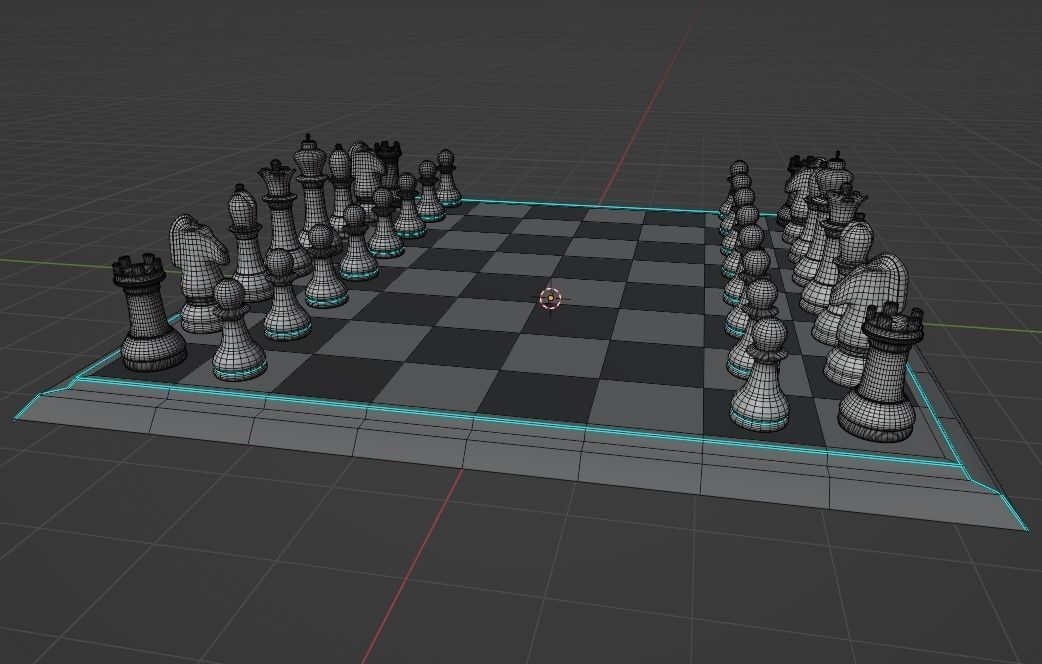Select the 3D cursor at board center

pyautogui.click(x=550, y=298)
